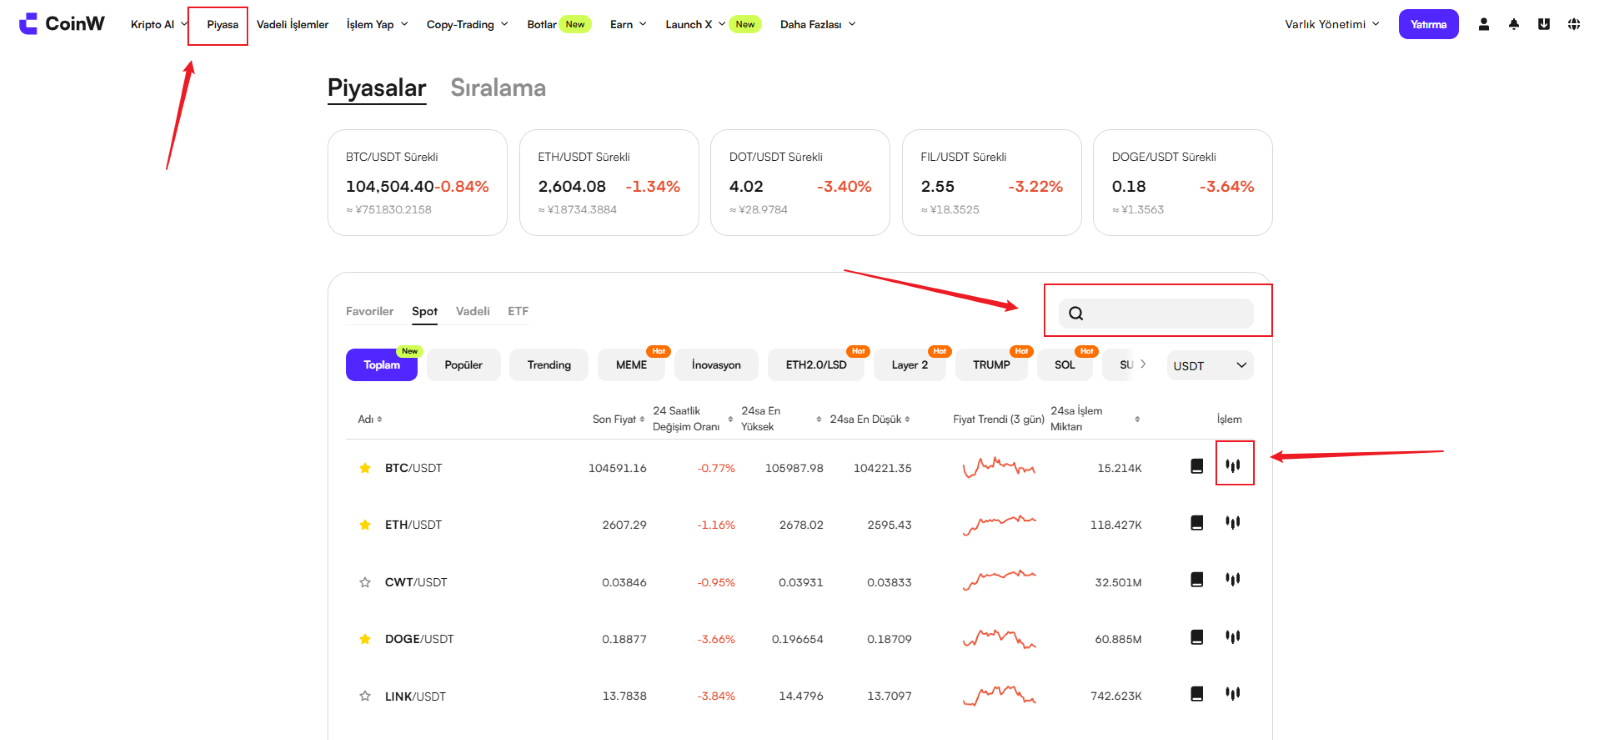Image resolution: width=1600 pixels, height=740 pixels.
Task: Click the market search input field
Action: 1157,313
